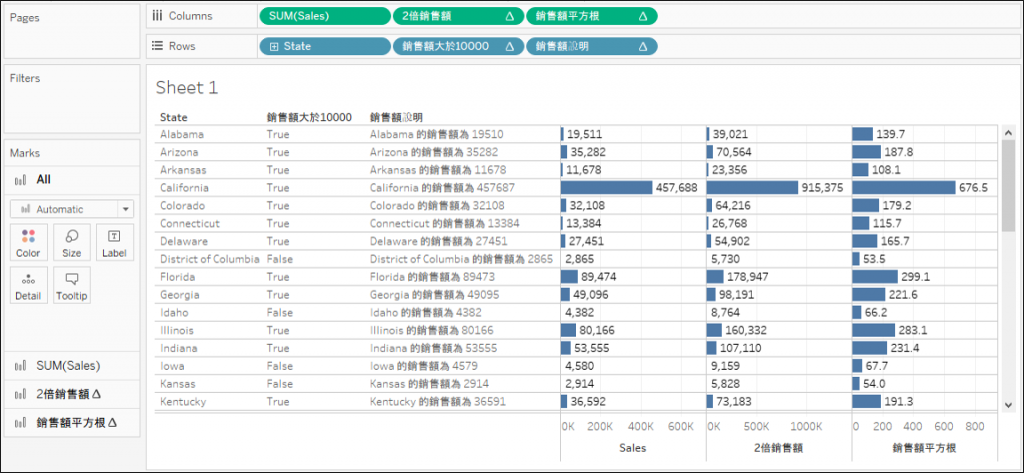Image resolution: width=1024 pixels, height=473 pixels.
Task: Click Delaware's 27,451 Sales label
Action: (x=586, y=241)
